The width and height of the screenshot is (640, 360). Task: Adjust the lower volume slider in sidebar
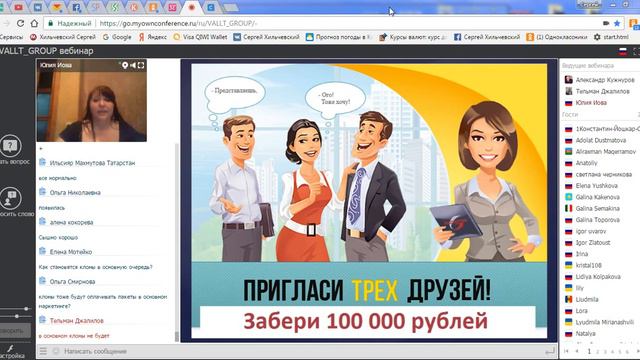(17, 316)
